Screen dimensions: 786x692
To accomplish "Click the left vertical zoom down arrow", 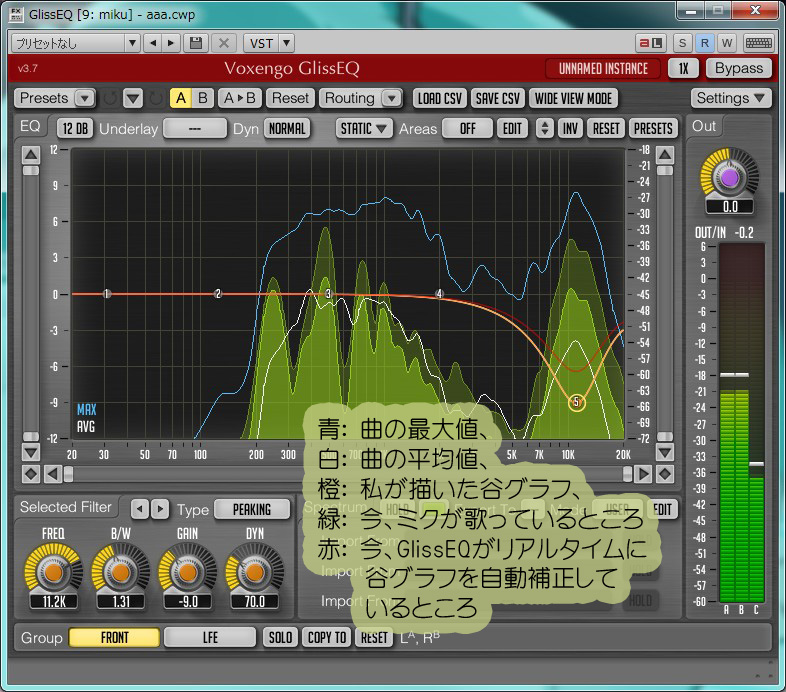I will click(31, 453).
